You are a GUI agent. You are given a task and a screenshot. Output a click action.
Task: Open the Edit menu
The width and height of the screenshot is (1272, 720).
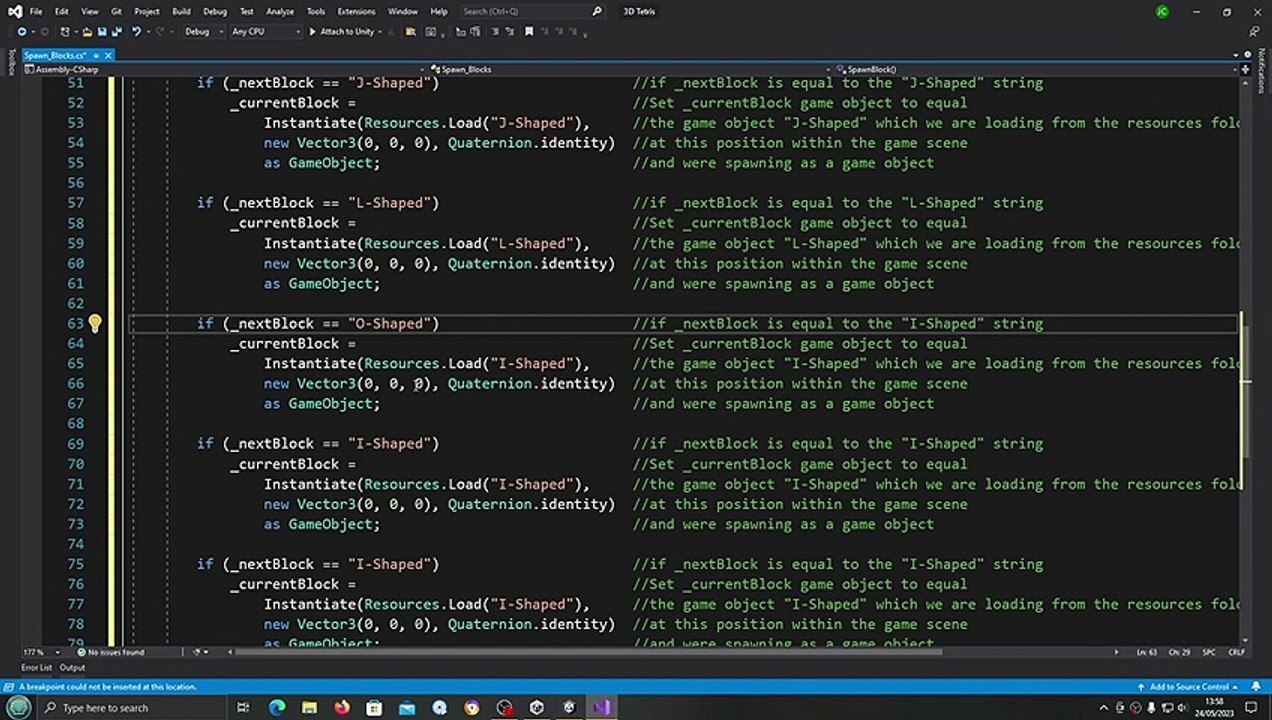pos(62,11)
